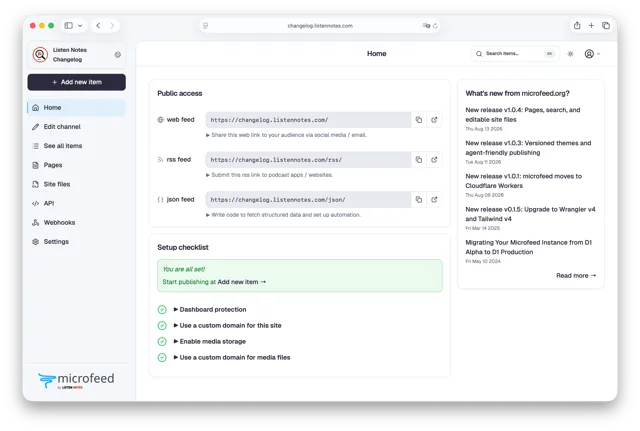This screenshot has height=431, width=640.
Task: Expand Use a custom domain for this site
Action: (x=227, y=326)
